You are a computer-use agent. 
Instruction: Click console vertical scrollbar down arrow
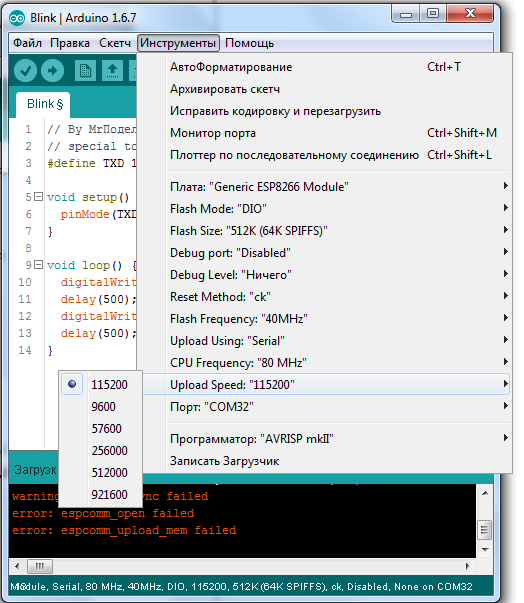click(485, 550)
